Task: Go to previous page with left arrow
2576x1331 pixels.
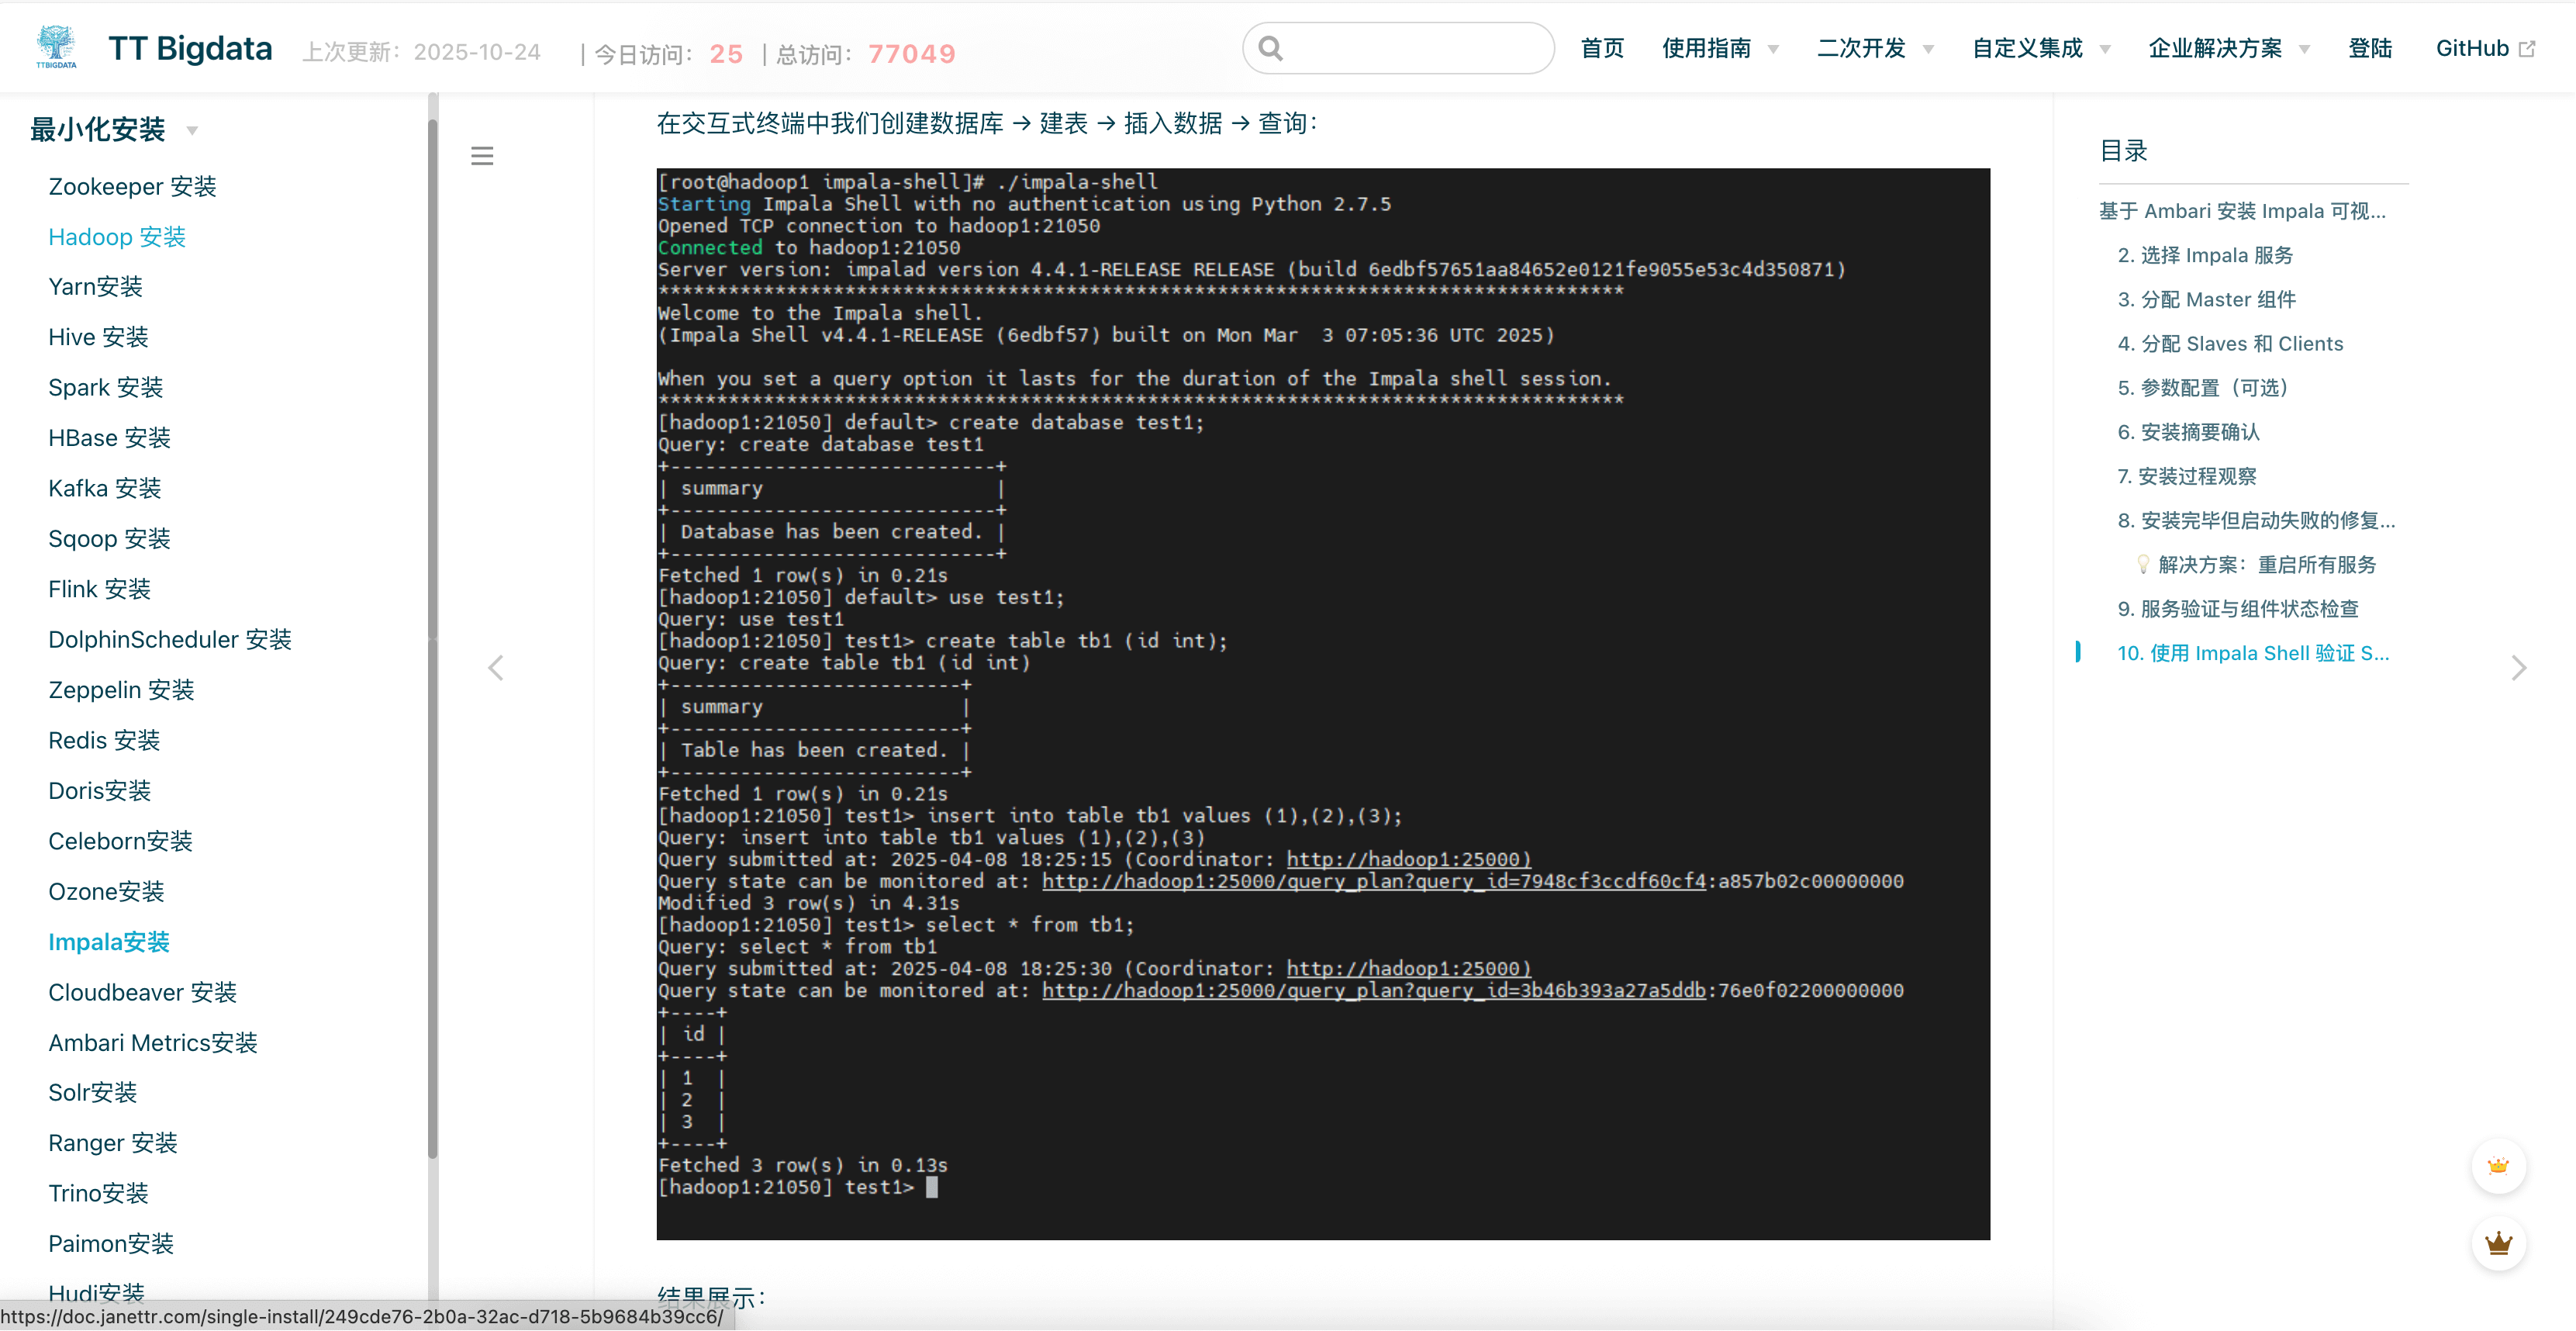Action: [495, 668]
